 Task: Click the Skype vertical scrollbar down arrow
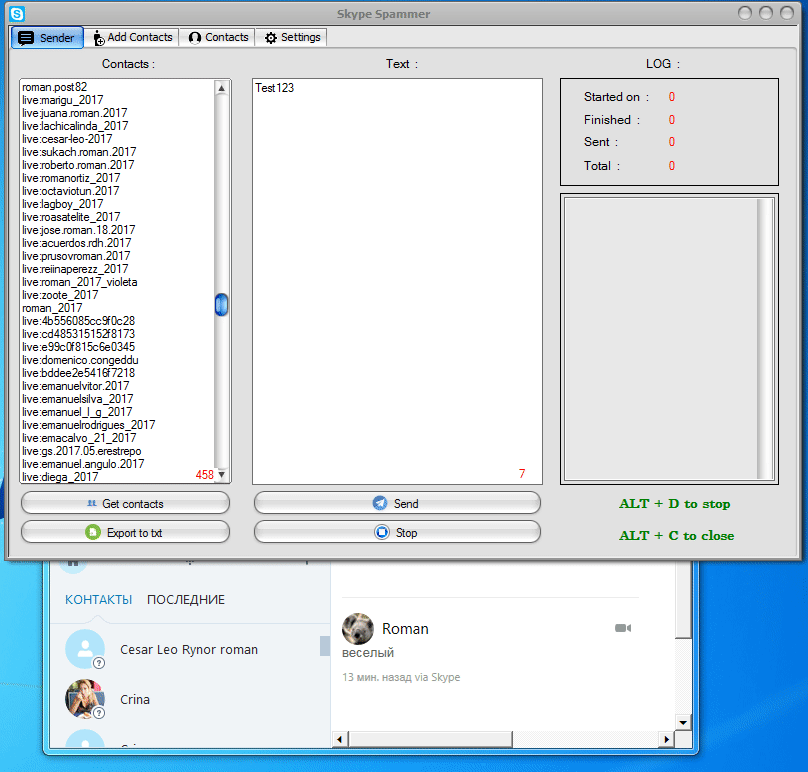683,723
